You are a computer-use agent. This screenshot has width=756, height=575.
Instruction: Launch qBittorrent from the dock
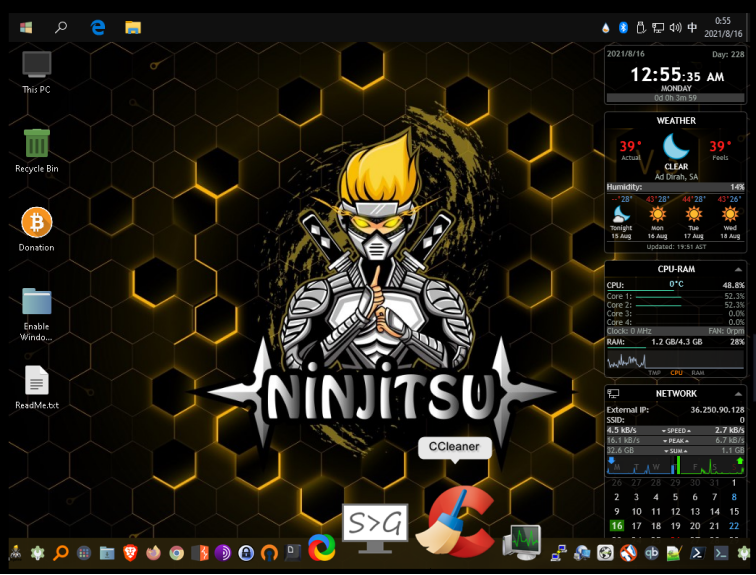click(651, 553)
